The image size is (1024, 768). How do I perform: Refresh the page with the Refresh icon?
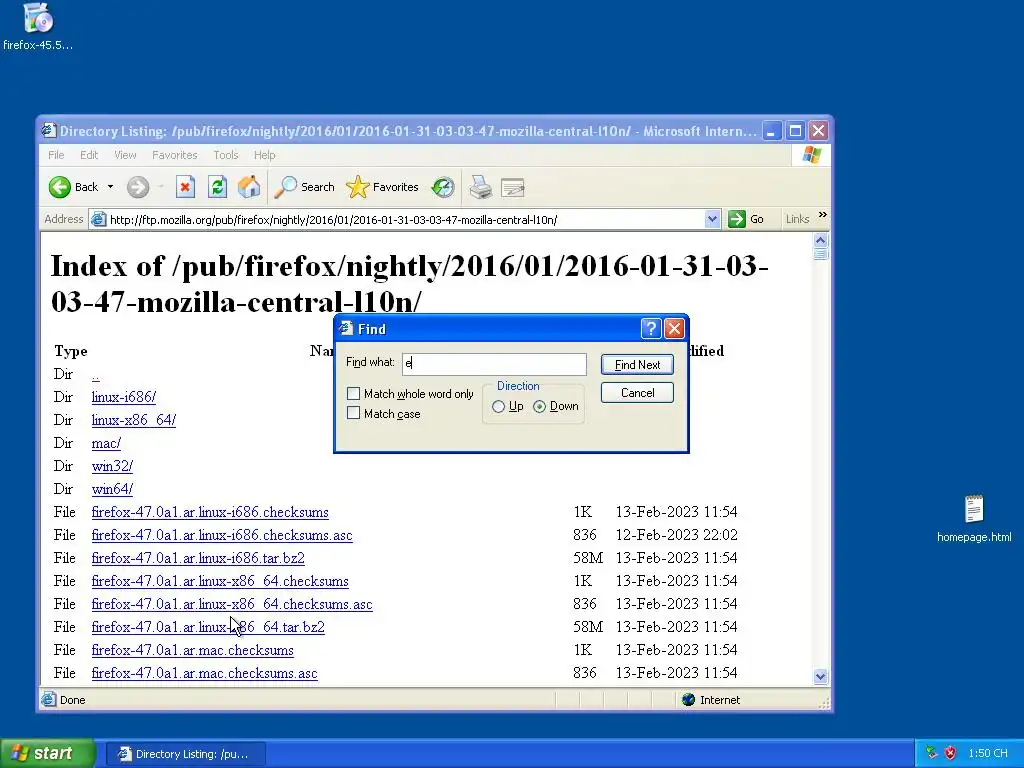tap(217, 187)
